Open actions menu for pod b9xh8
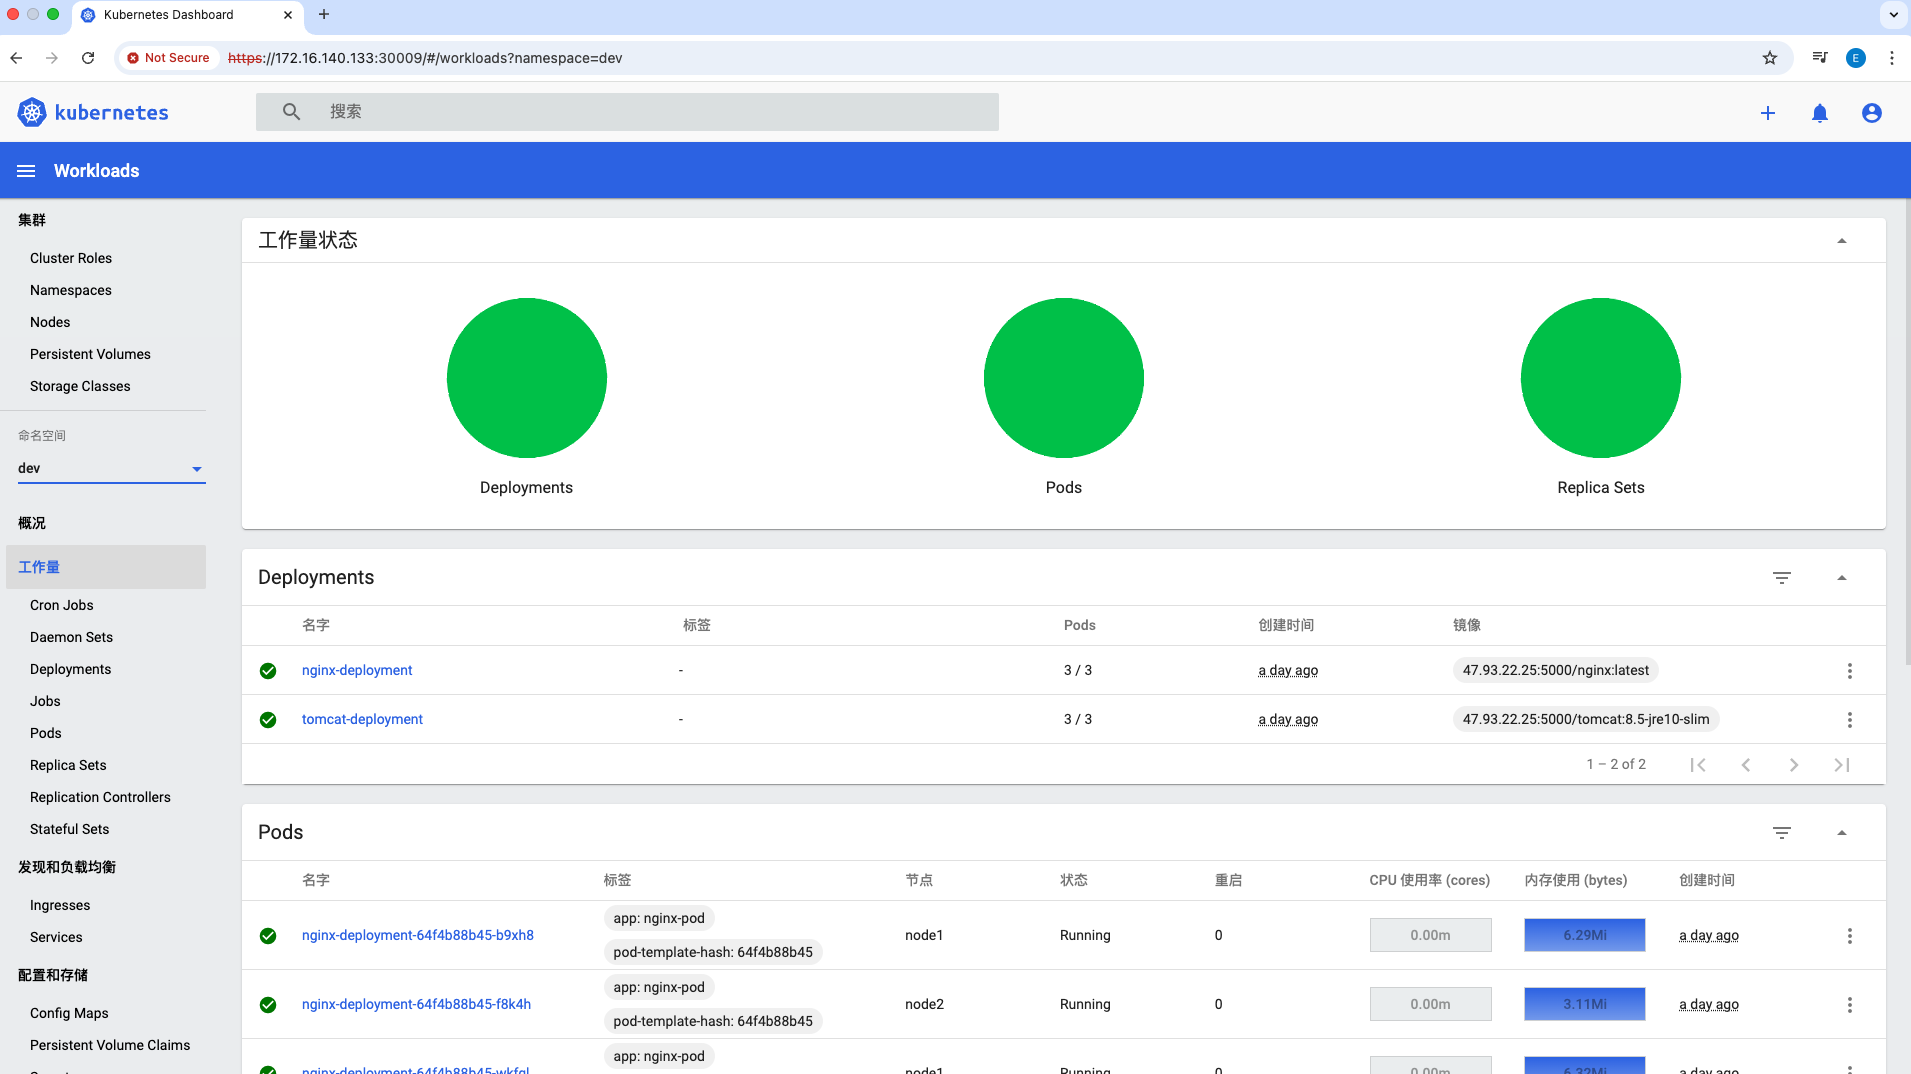Screen dimensions: 1911x1074 [x=1850, y=936]
